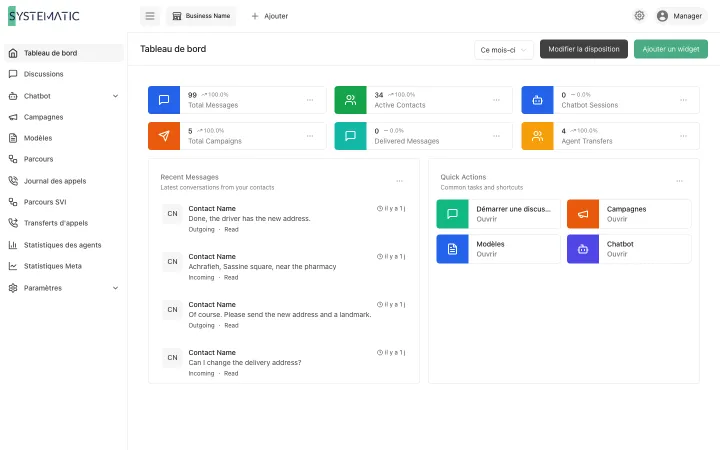Click the Manager user avatar icon
The width and height of the screenshot is (720, 450).
tap(662, 16)
